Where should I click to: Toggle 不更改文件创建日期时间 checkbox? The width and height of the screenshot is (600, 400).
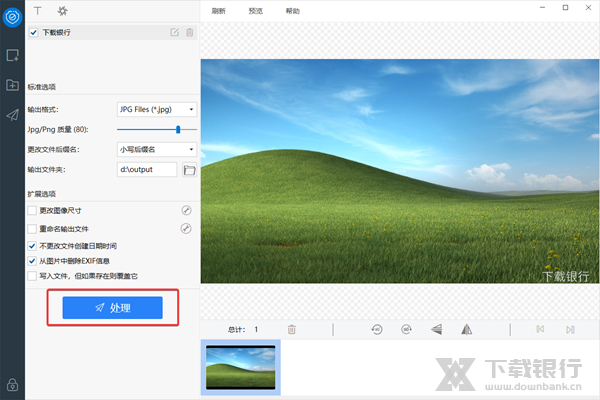pos(32,246)
